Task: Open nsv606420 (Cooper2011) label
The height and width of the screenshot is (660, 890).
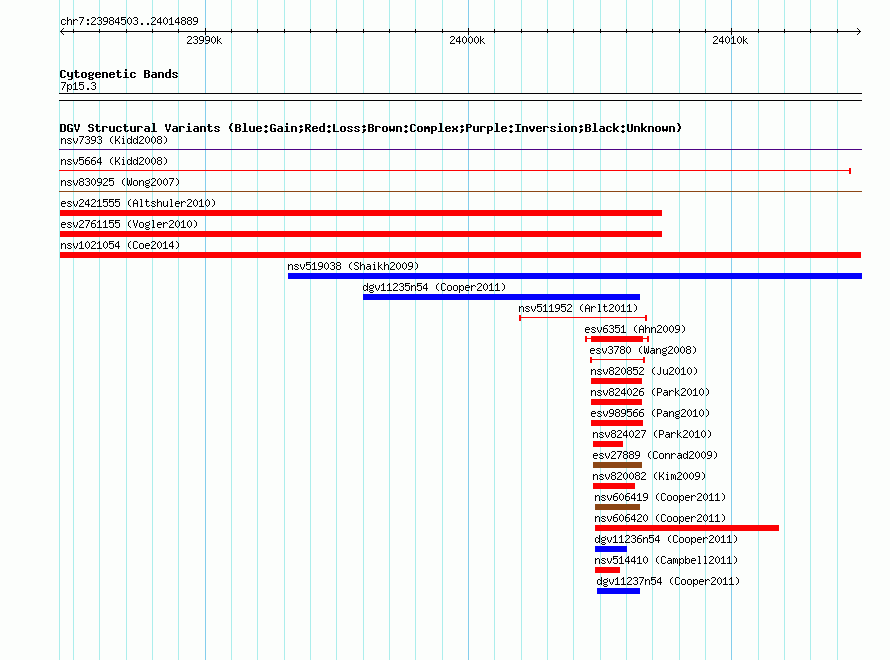Action: click(x=660, y=518)
